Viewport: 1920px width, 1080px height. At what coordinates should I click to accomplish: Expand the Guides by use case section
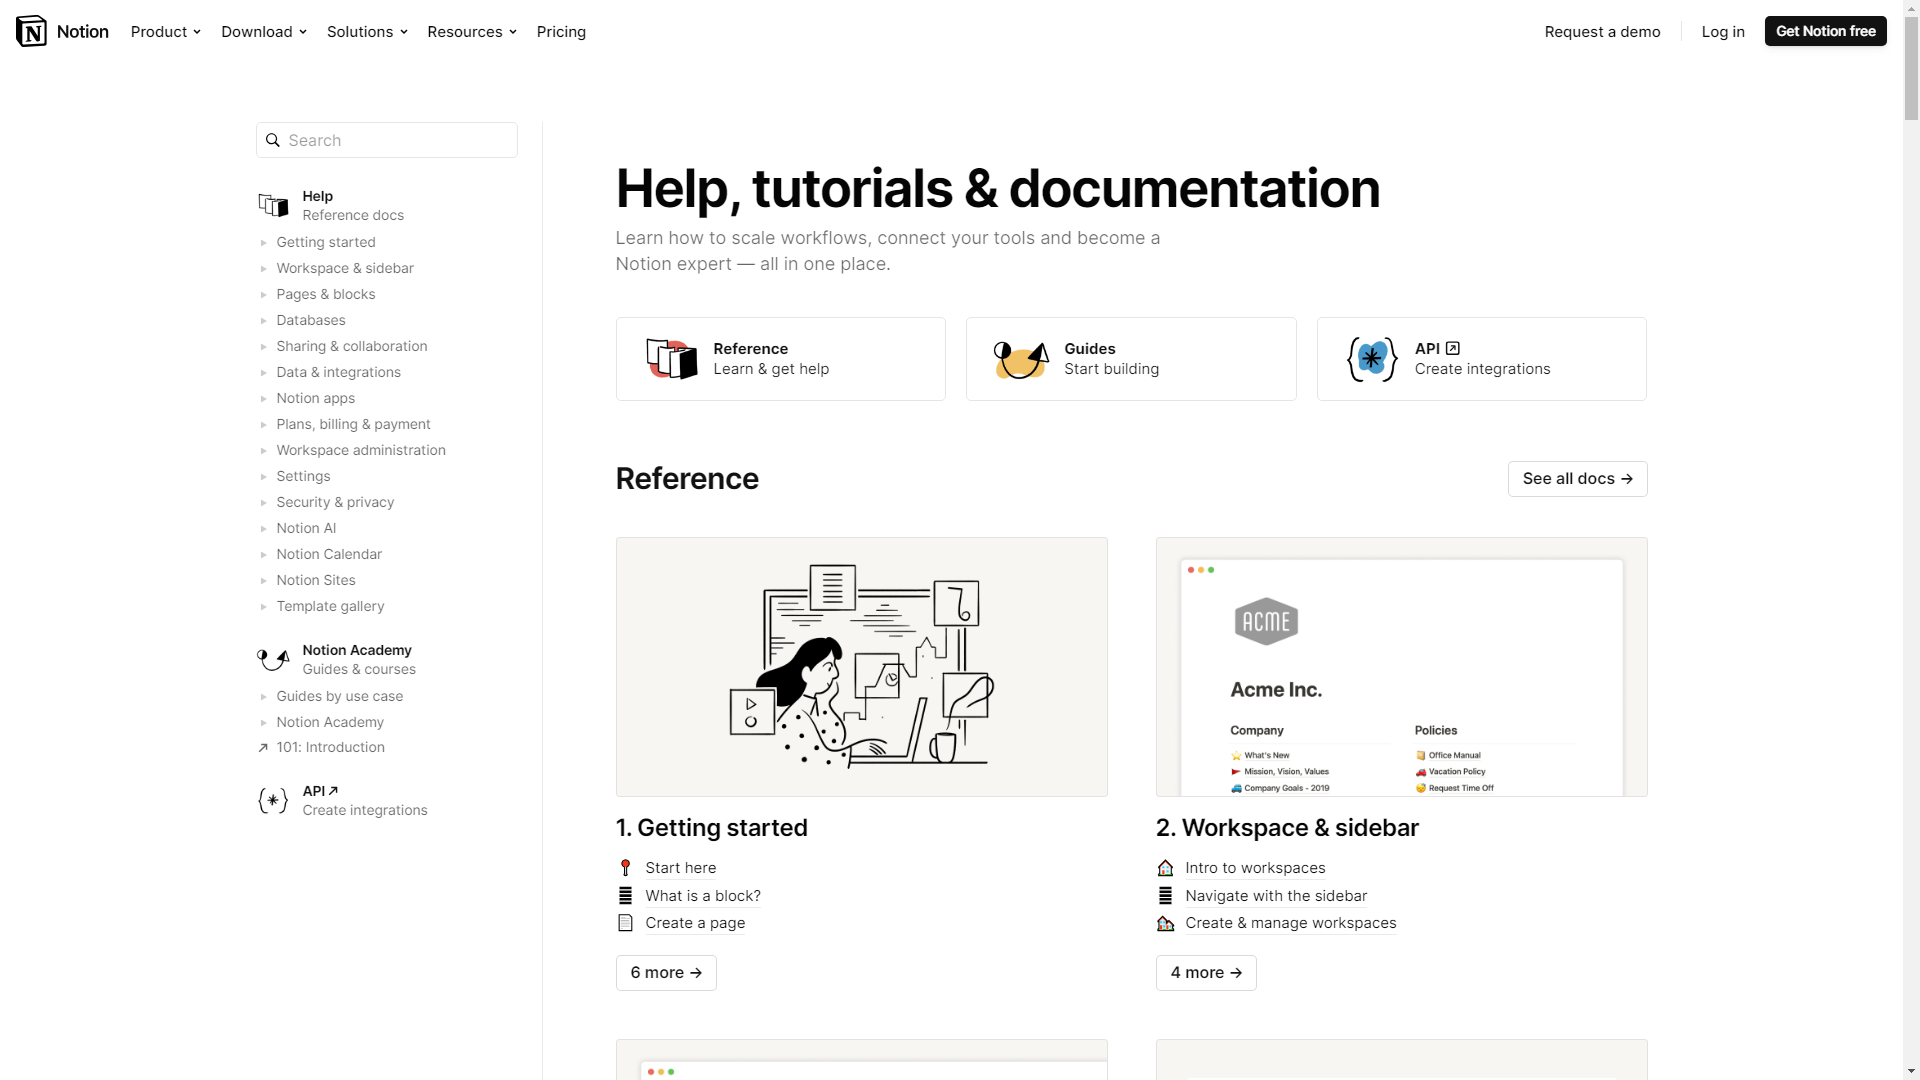(263, 696)
